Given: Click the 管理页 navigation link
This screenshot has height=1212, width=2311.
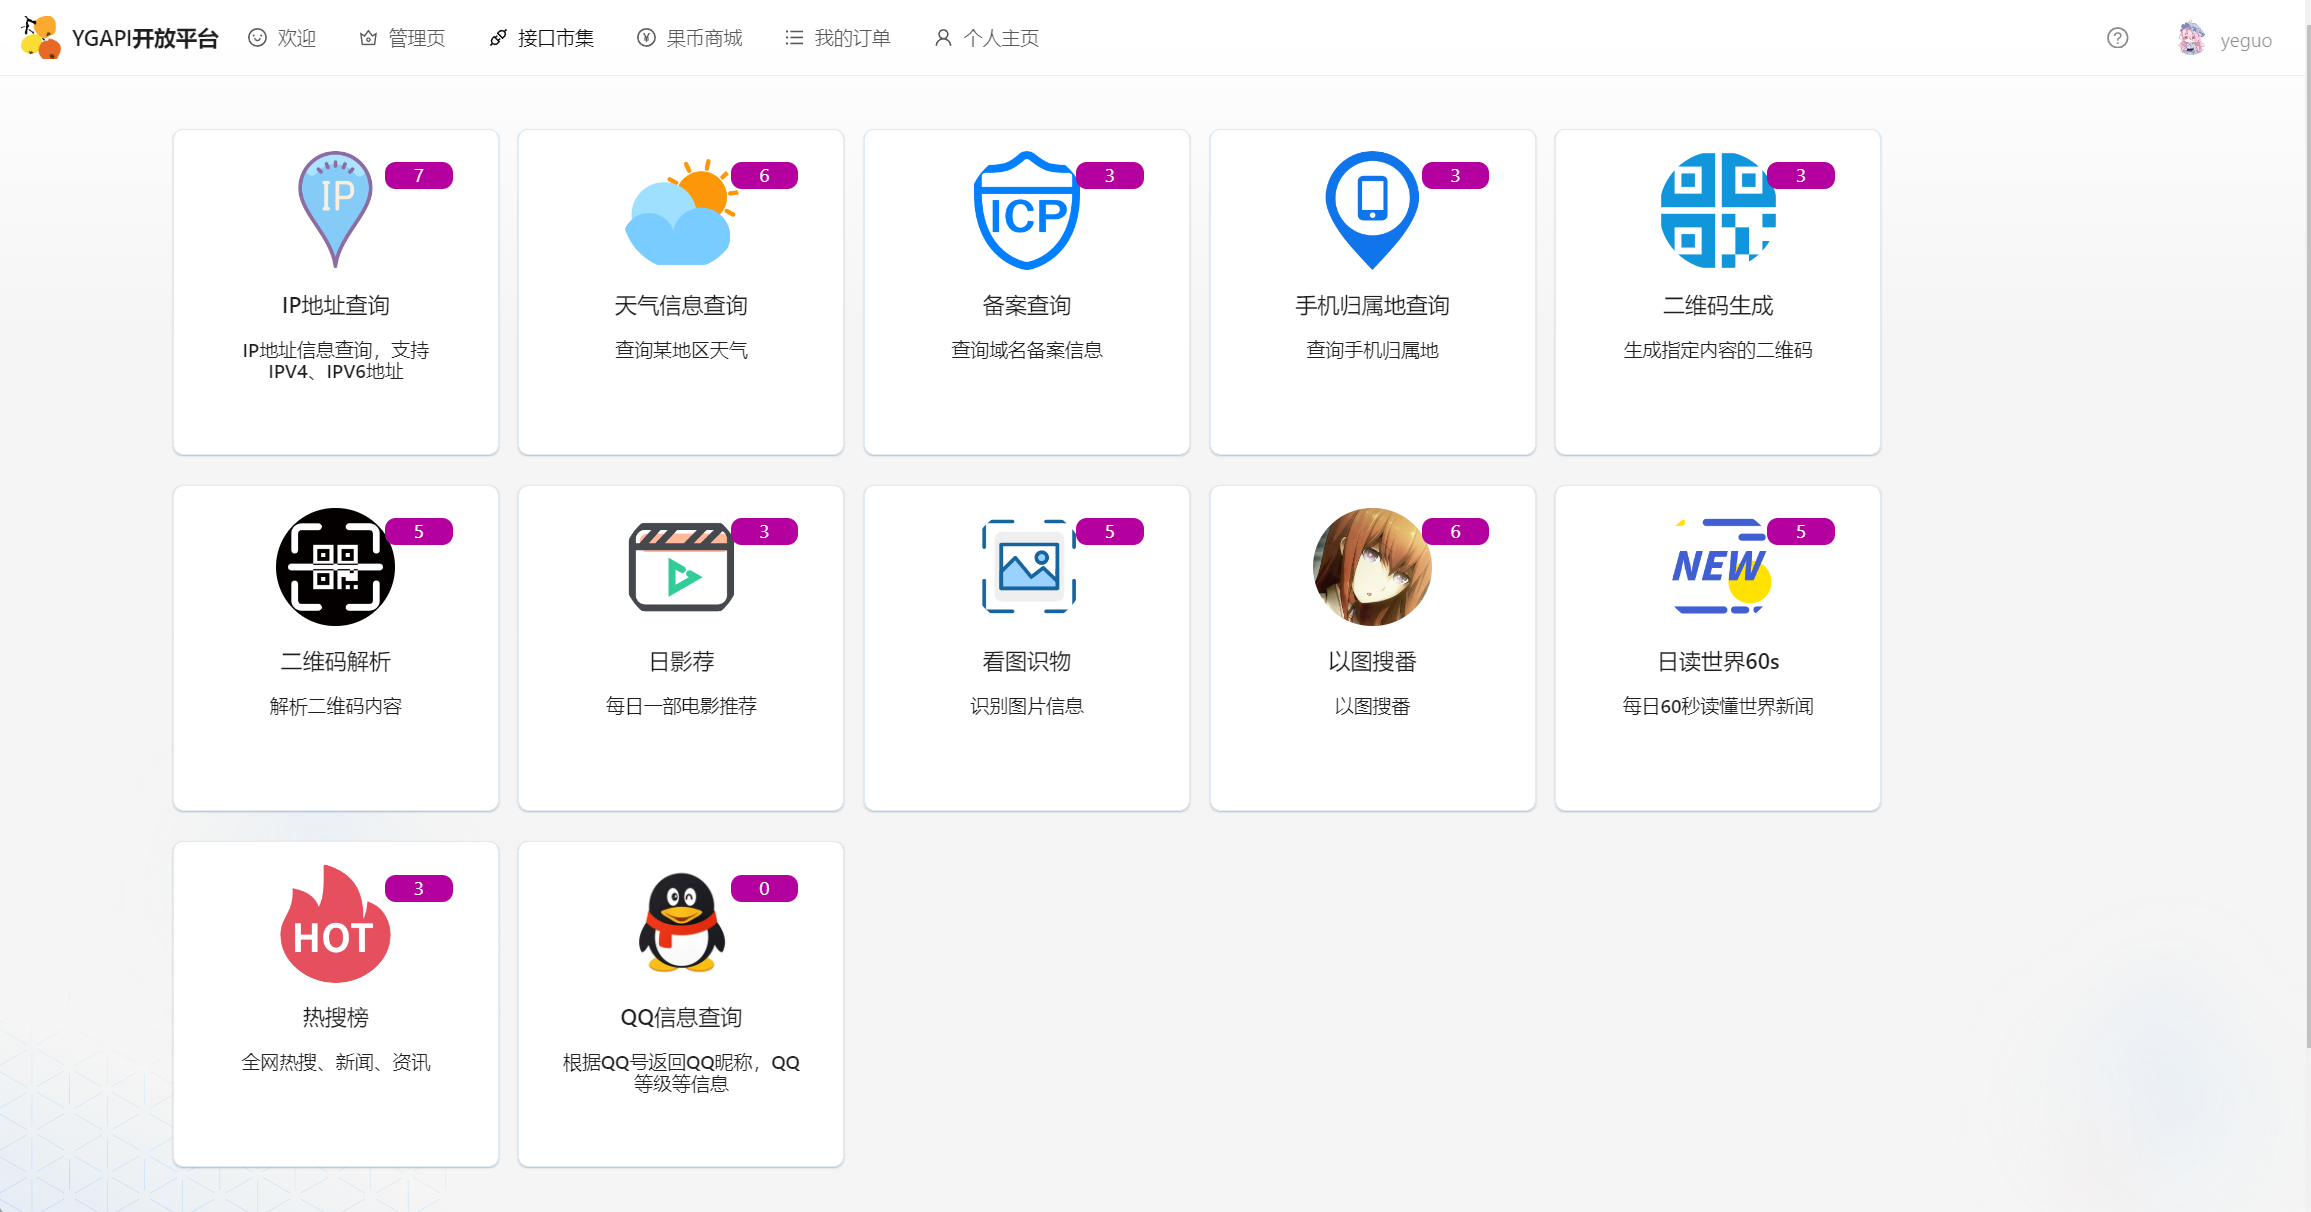Looking at the screenshot, I should [403, 38].
